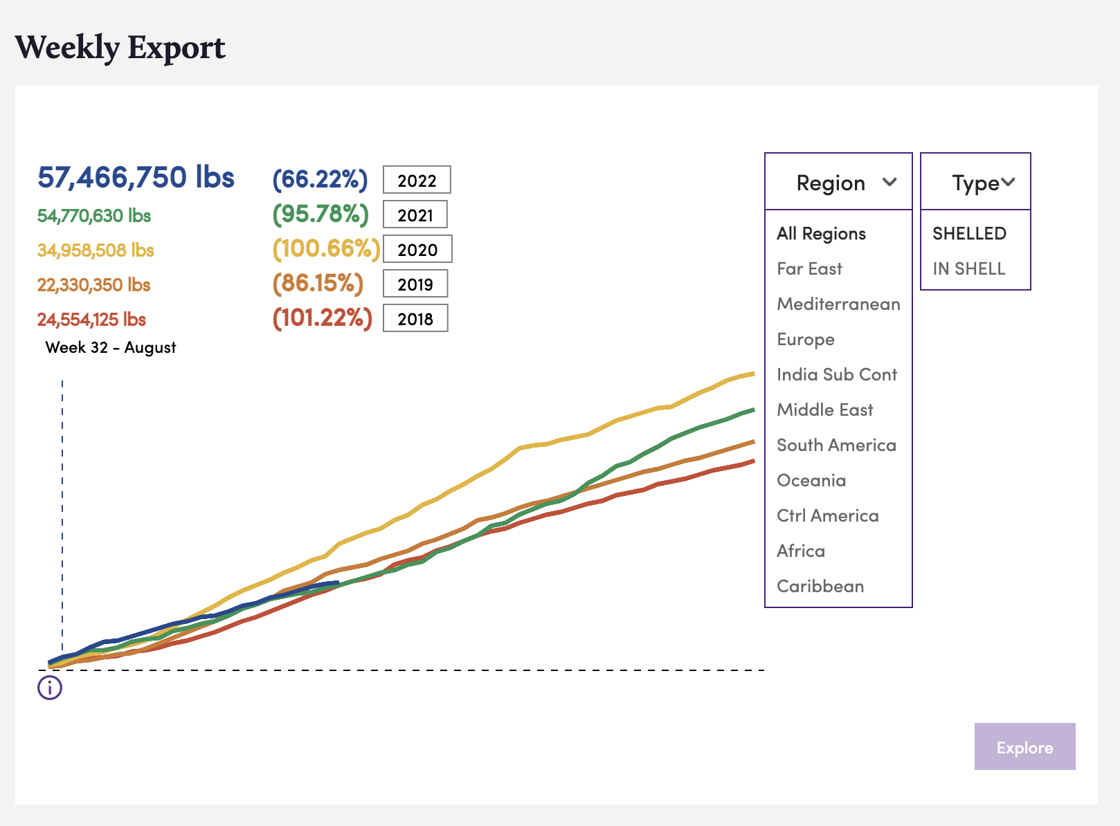Pick Europe in the region list
1120x826 pixels.
pyautogui.click(x=805, y=339)
